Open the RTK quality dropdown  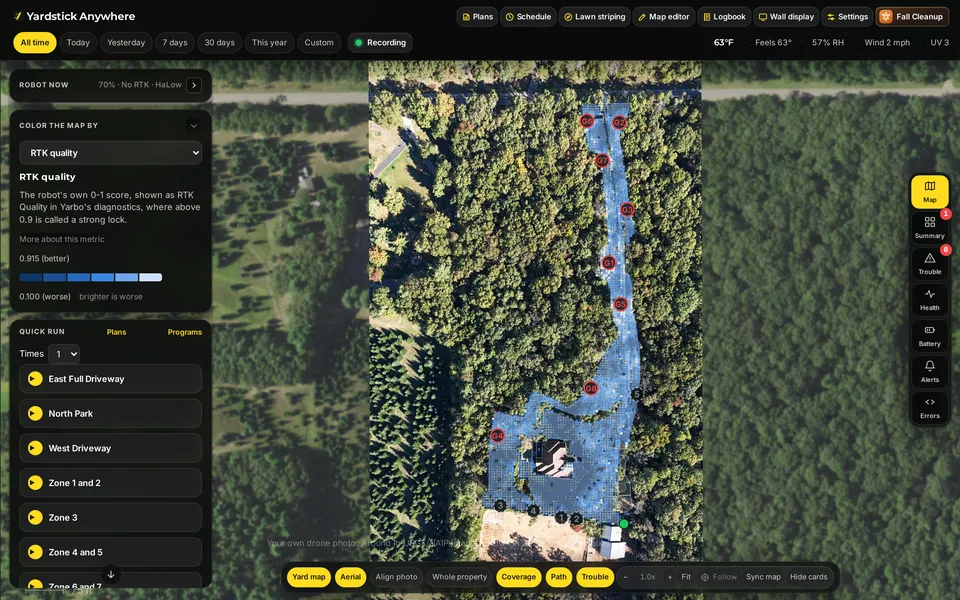click(110, 153)
